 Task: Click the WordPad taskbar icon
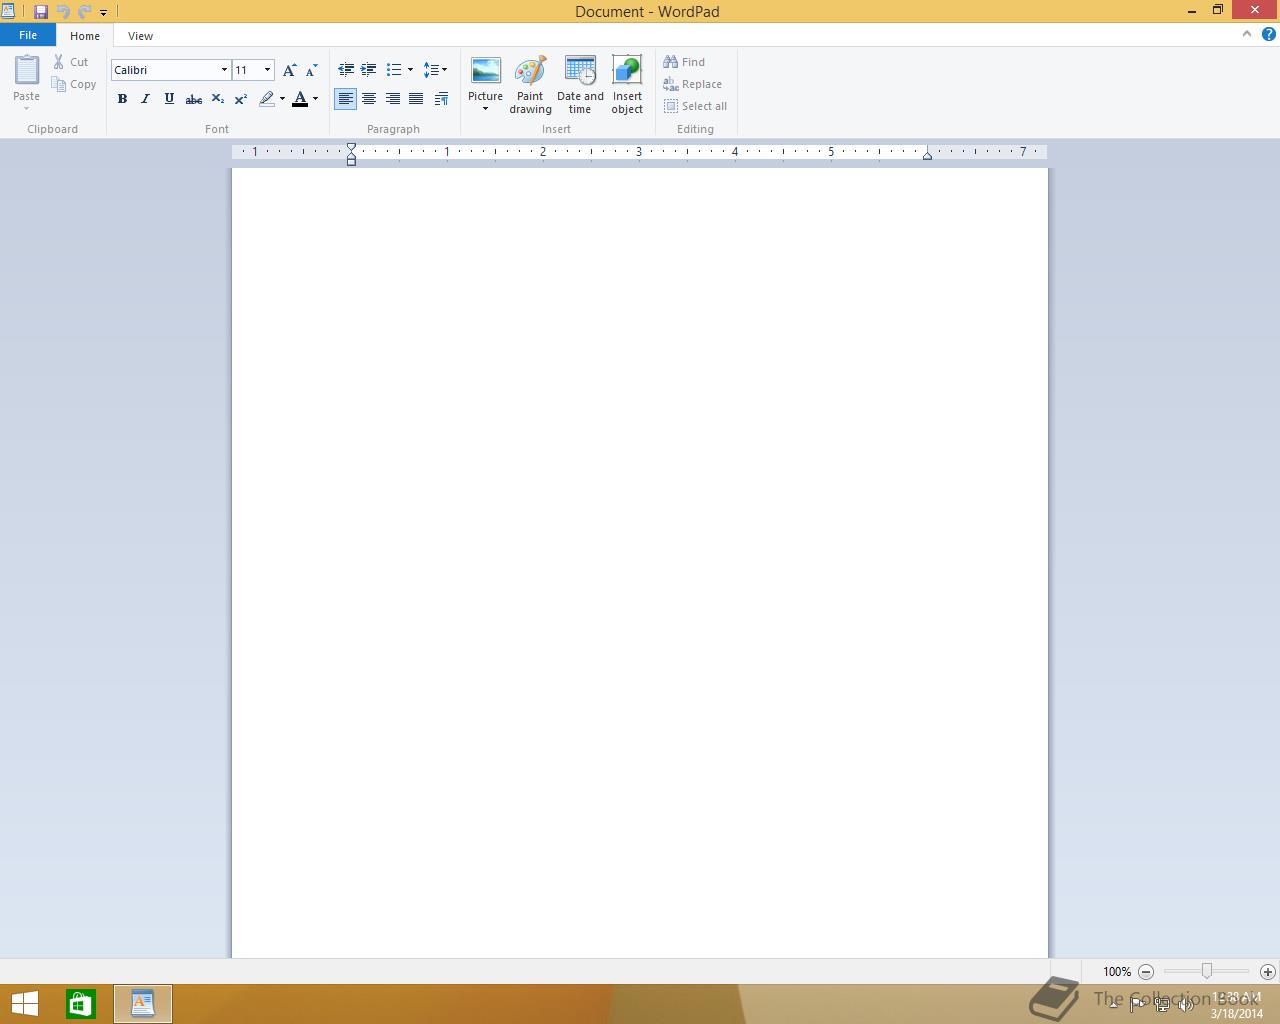[x=143, y=1004]
